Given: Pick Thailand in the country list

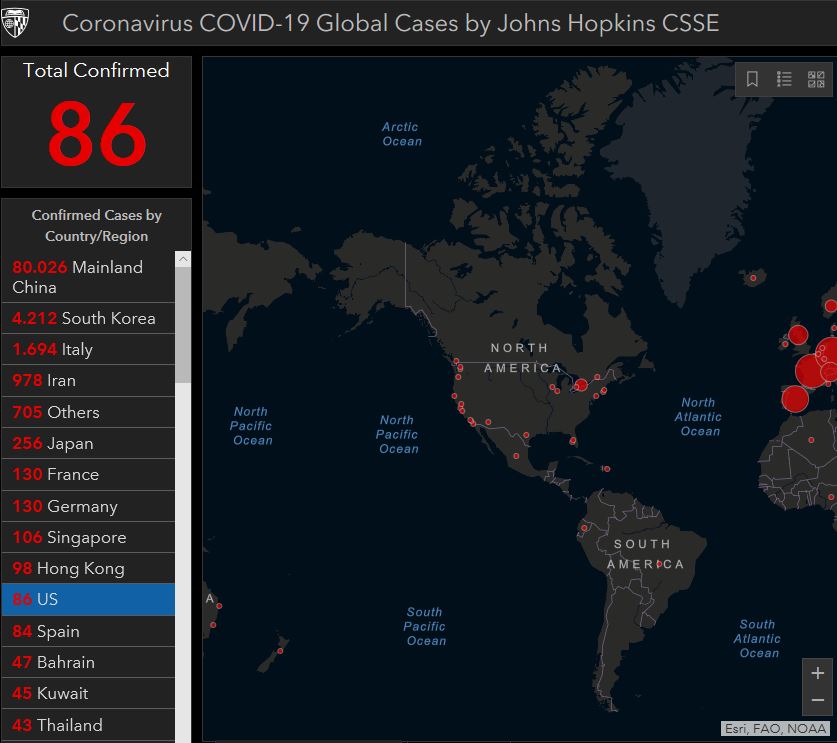Looking at the screenshot, I should pos(88,725).
